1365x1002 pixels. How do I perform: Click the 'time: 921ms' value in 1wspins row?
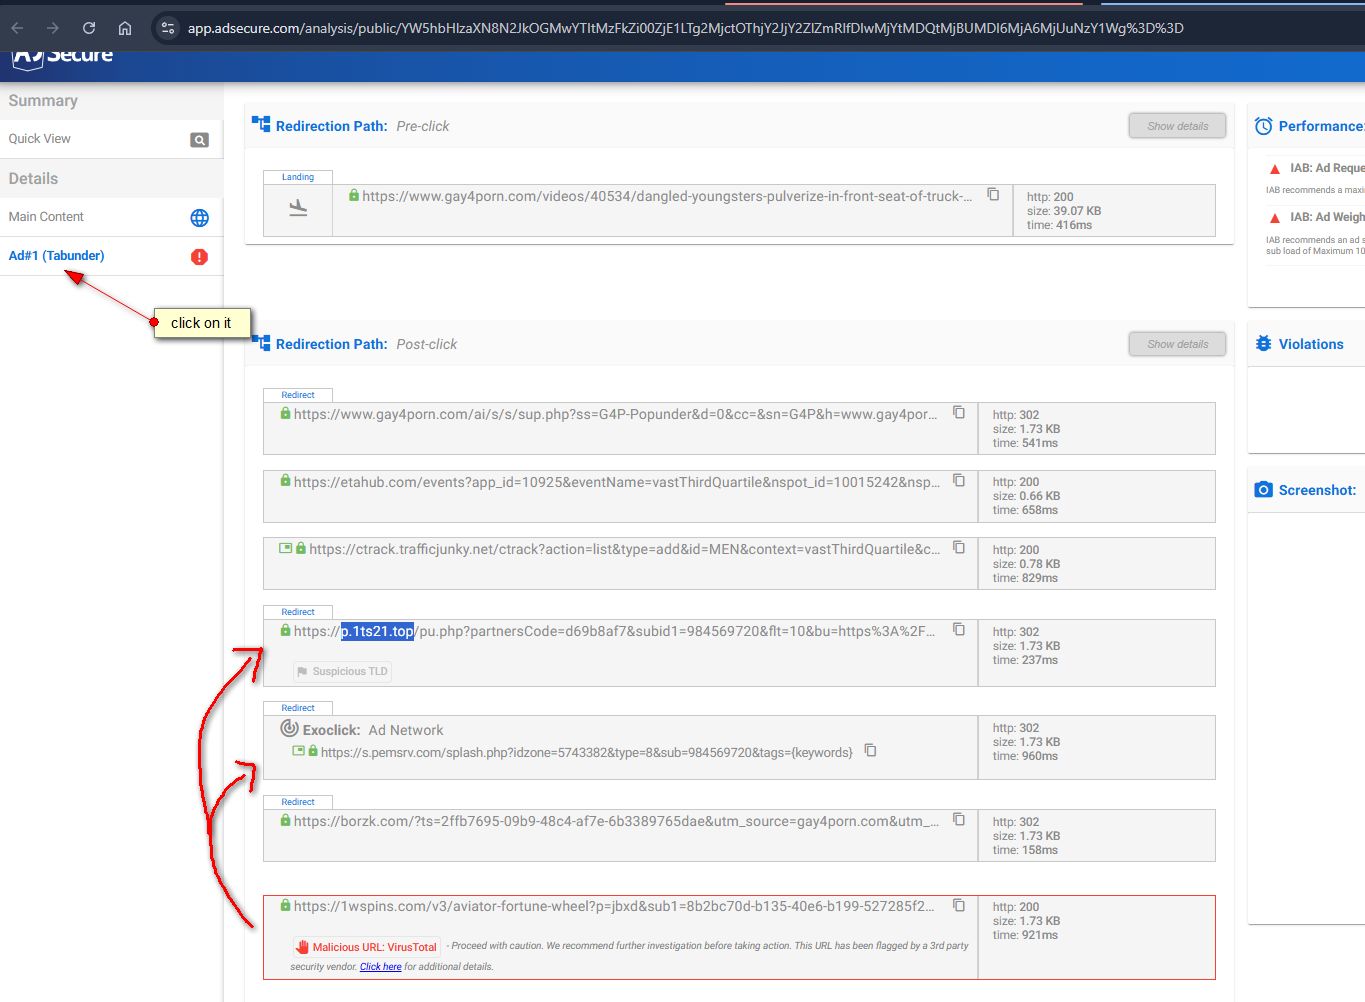coord(1025,935)
